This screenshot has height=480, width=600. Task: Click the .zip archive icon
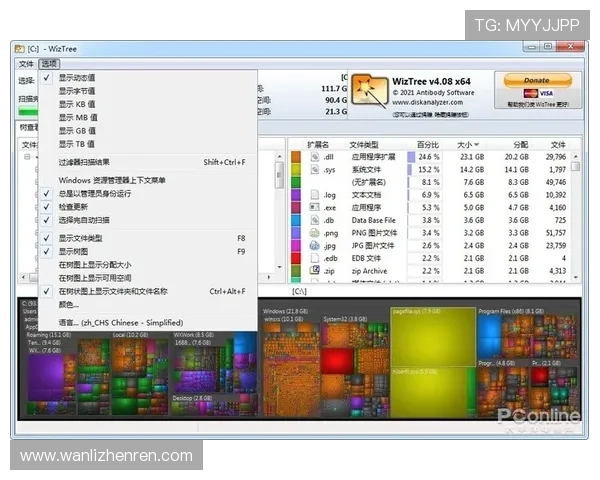[x=315, y=271]
